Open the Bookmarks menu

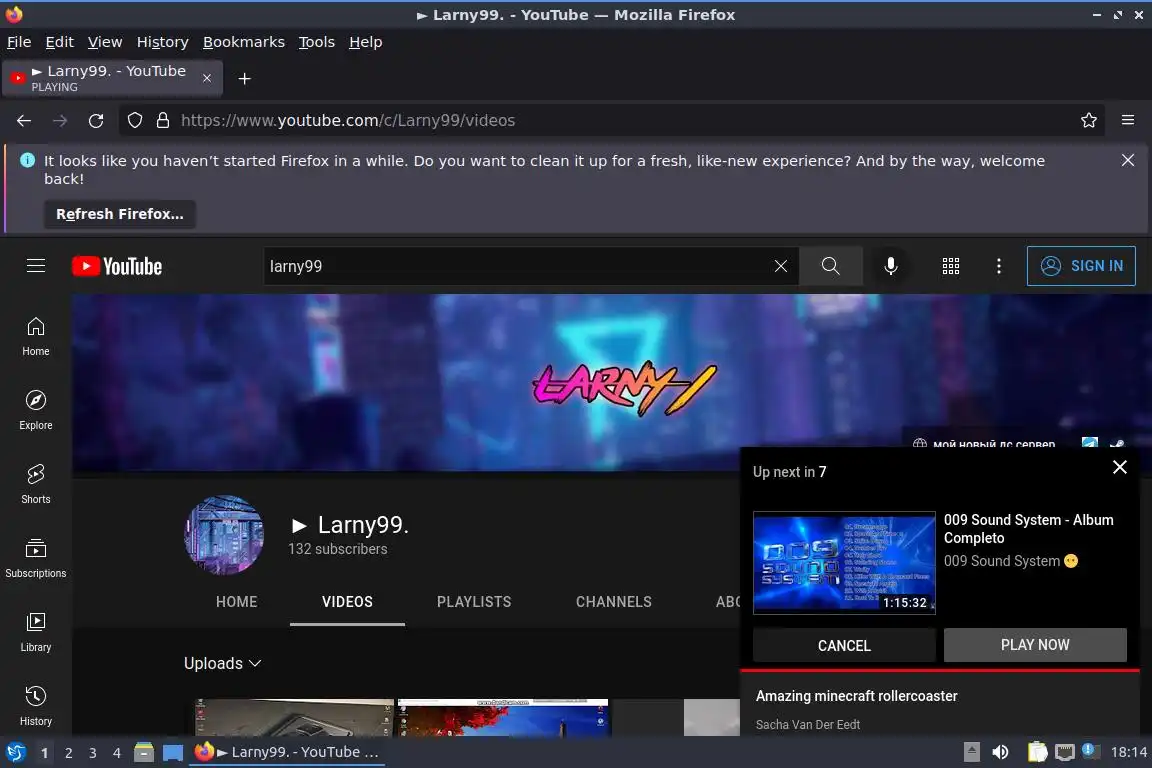point(244,42)
